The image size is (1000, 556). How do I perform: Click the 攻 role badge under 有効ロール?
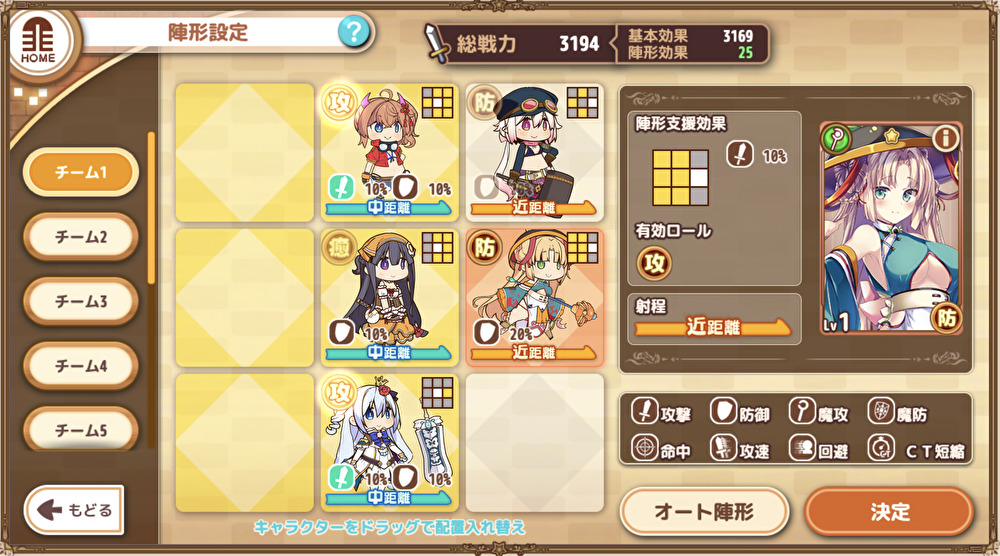click(654, 263)
